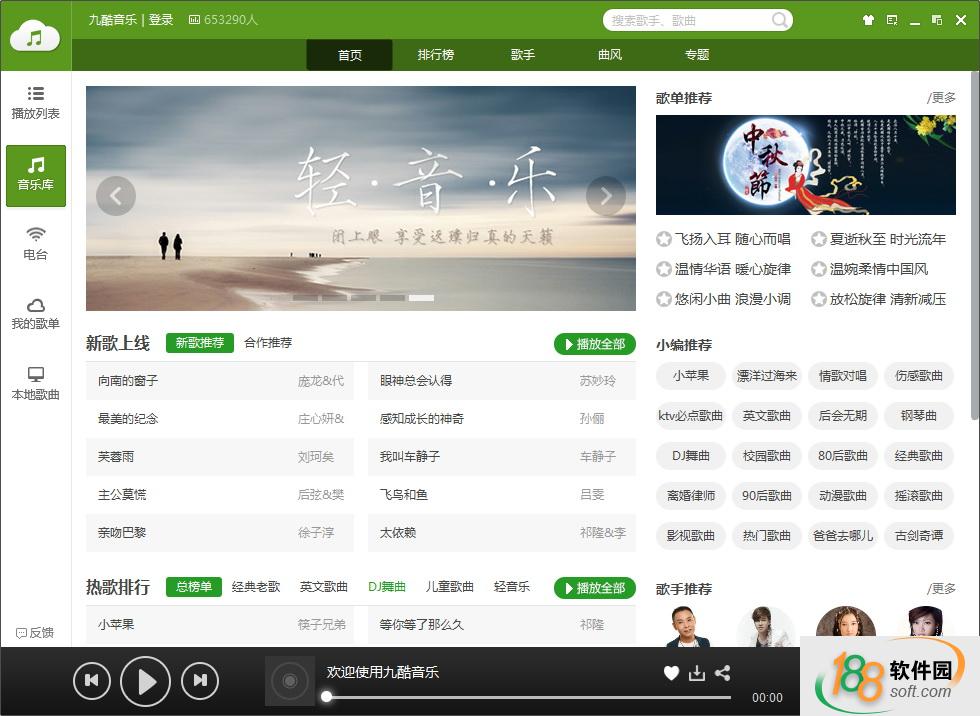Image resolution: width=980 pixels, height=716 pixels.
Task: Favorite the song with the heart icon
Action: coord(671,674)
